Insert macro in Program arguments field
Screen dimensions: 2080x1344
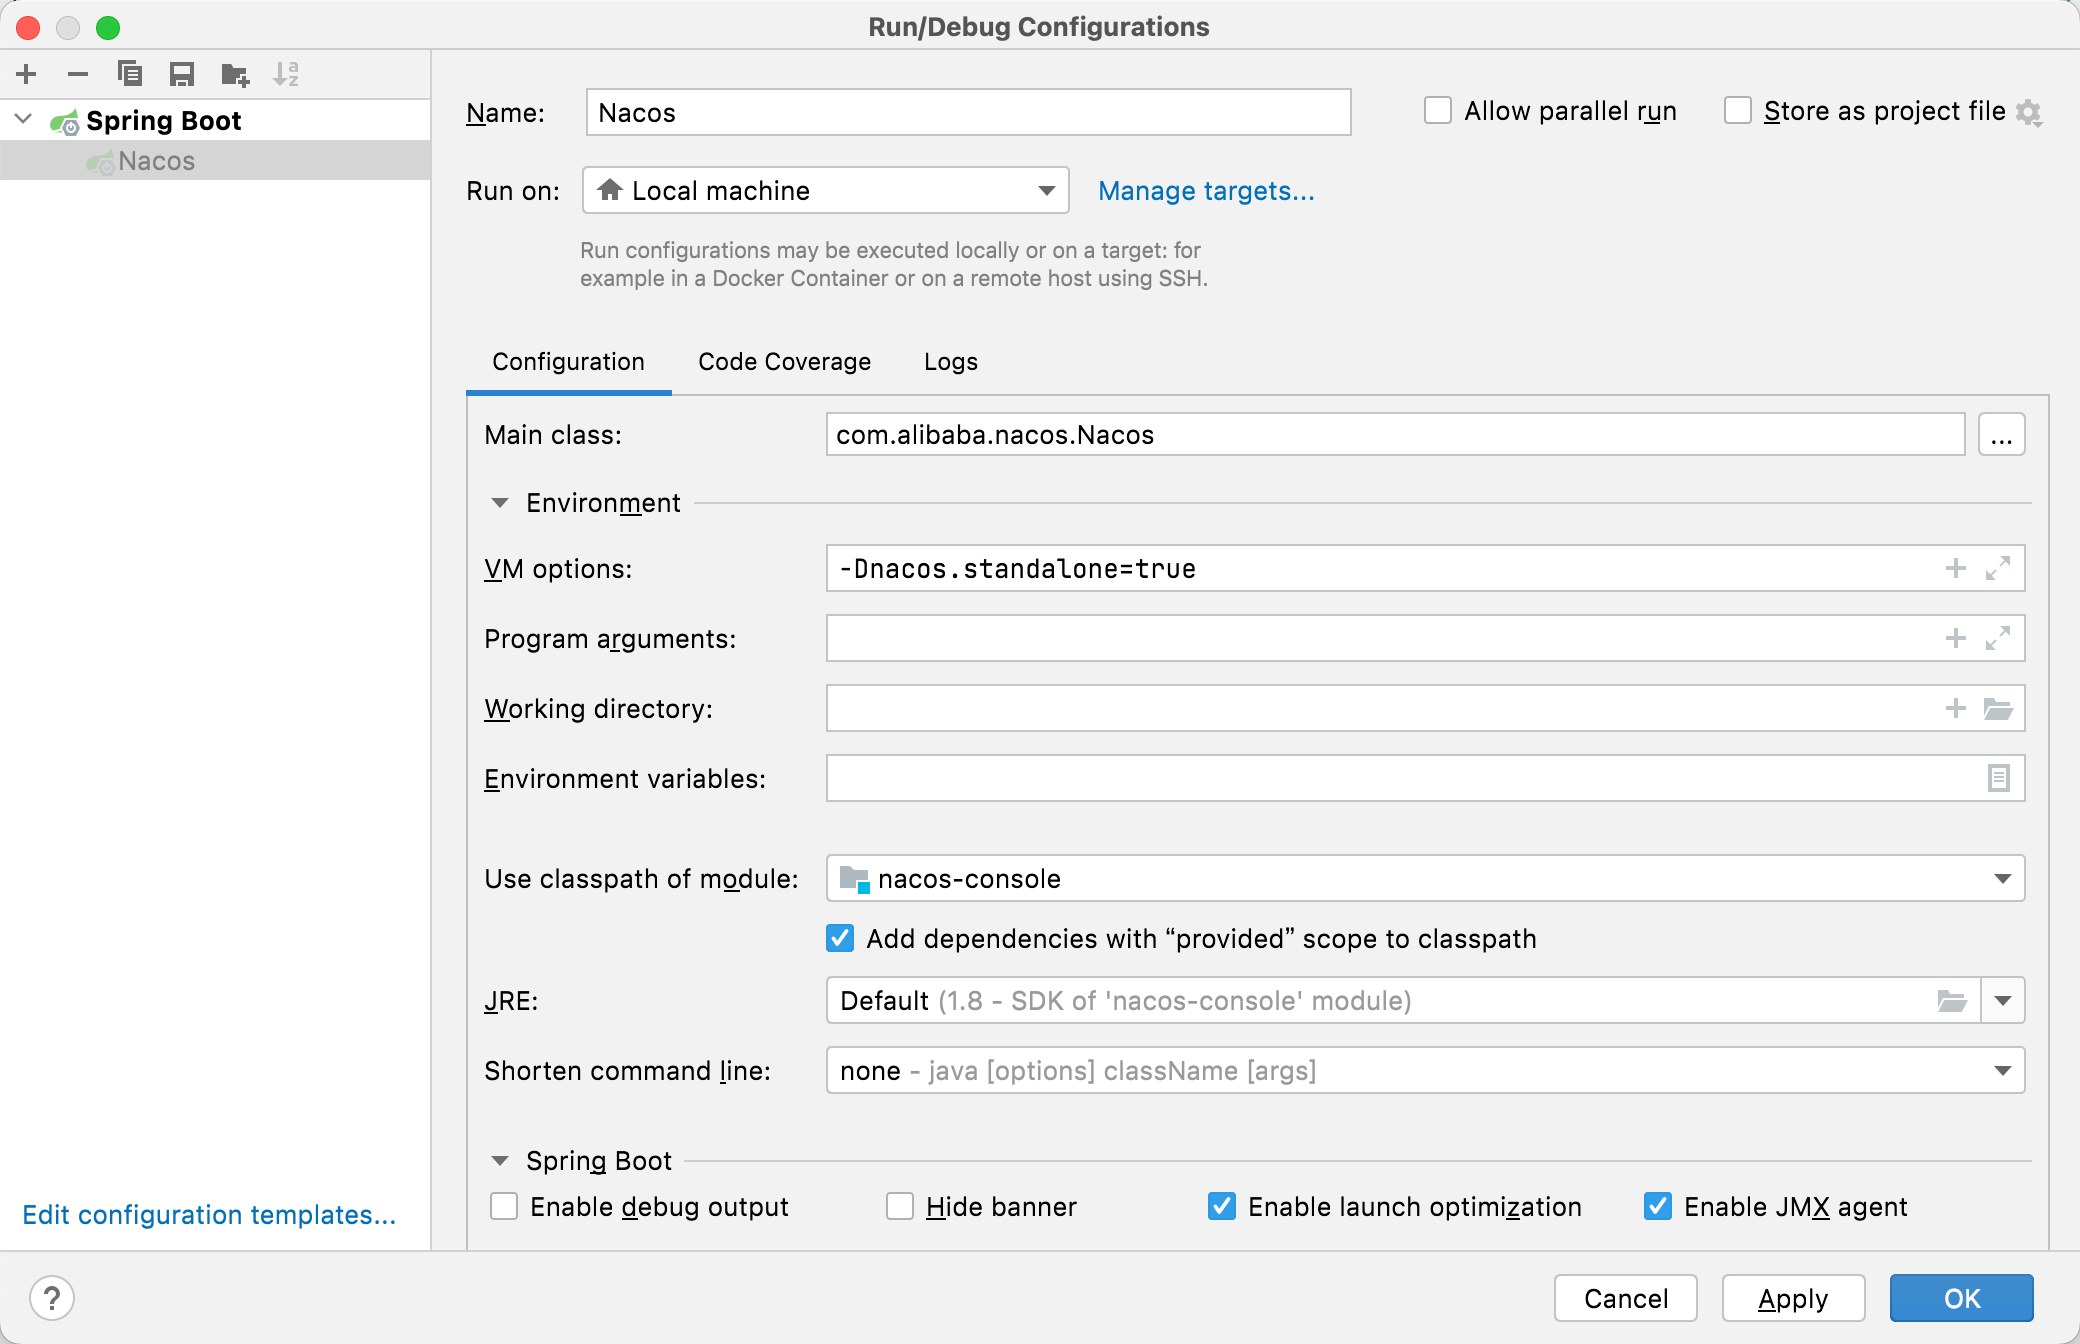coord(1956,639)
